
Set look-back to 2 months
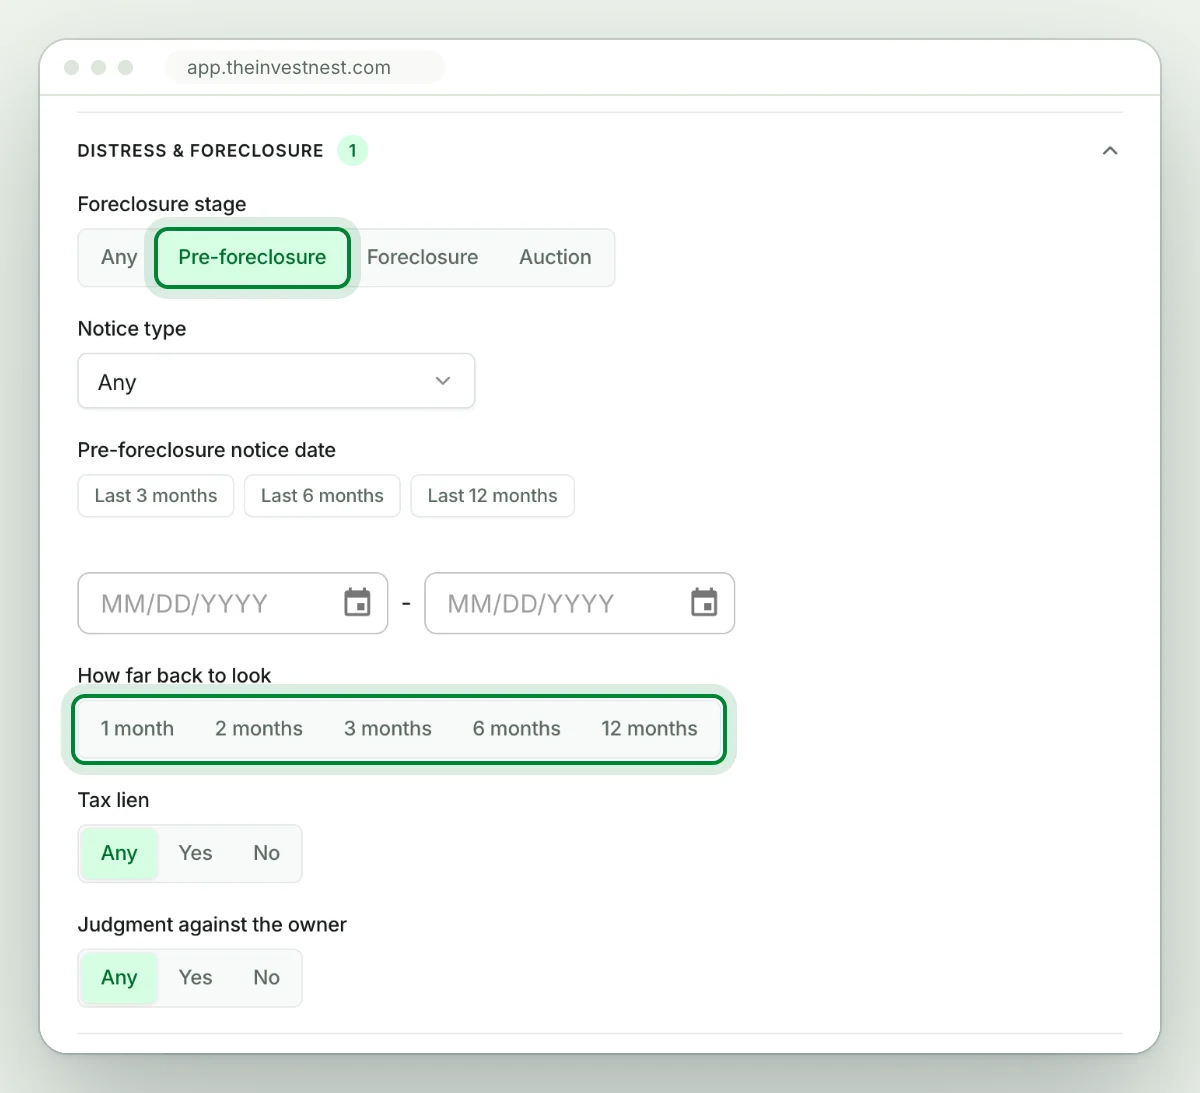click(x=259, y=729)
